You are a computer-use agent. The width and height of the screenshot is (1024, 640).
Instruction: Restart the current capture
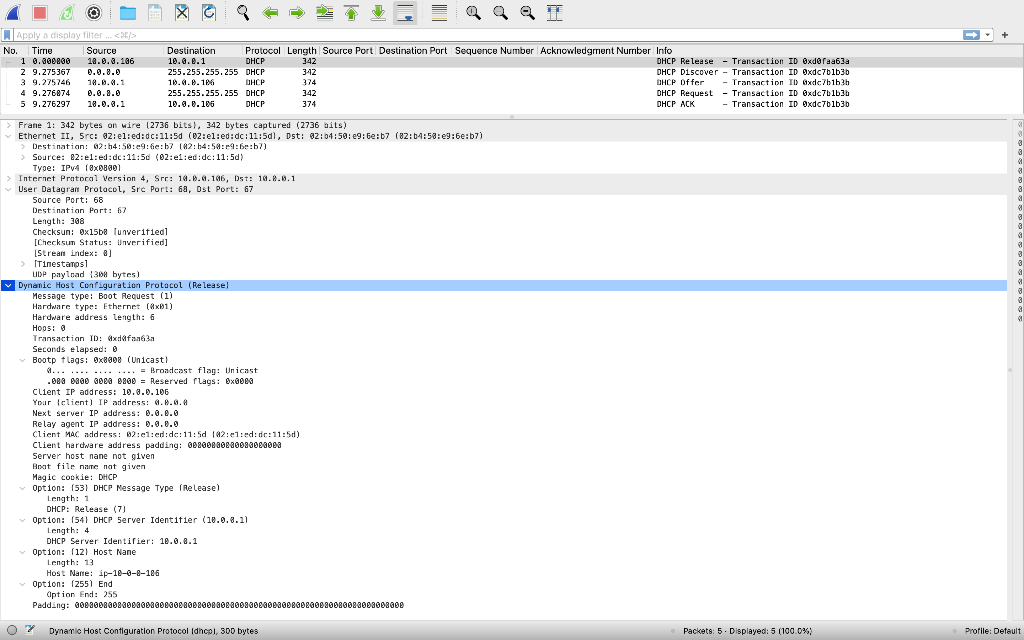coord(65,12)
